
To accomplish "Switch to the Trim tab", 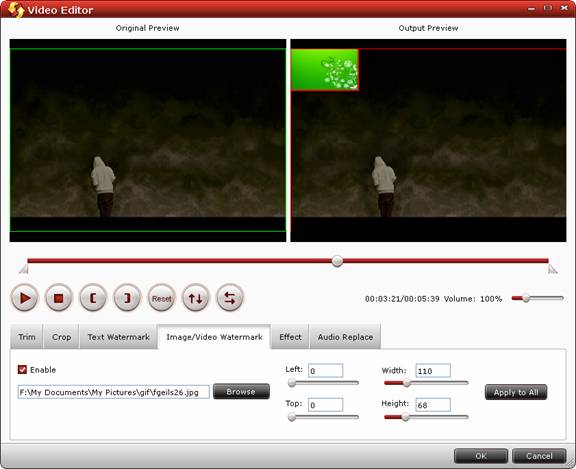I will (27, 337).
